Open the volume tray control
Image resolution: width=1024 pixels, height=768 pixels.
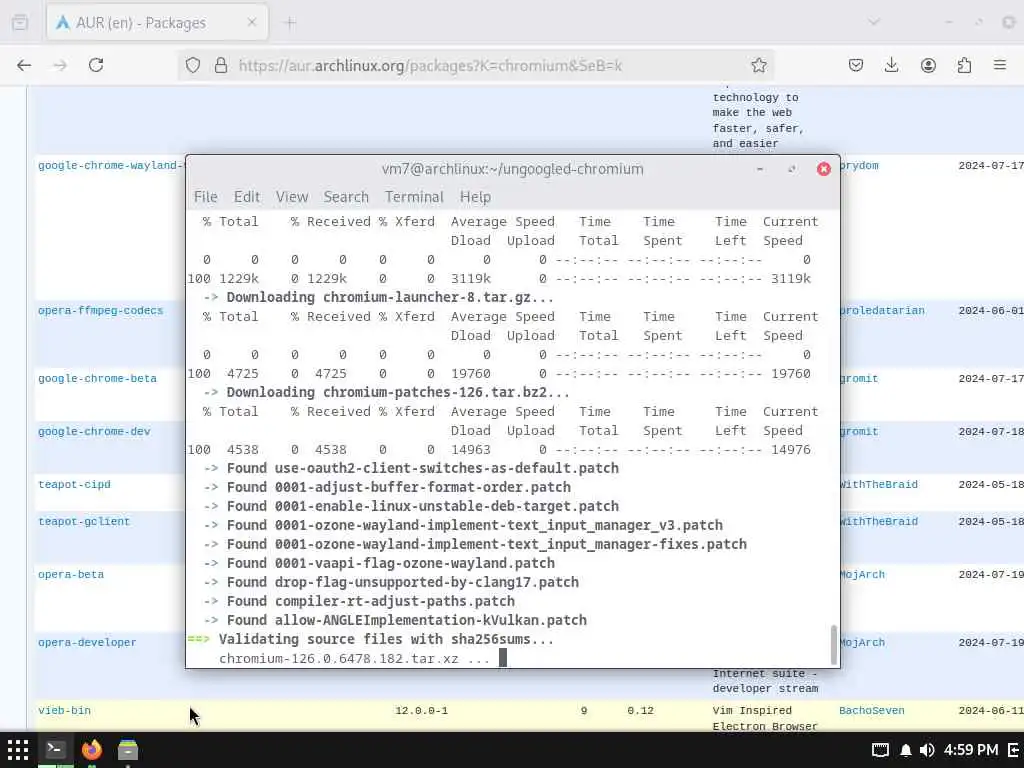(x=926, y=750)
